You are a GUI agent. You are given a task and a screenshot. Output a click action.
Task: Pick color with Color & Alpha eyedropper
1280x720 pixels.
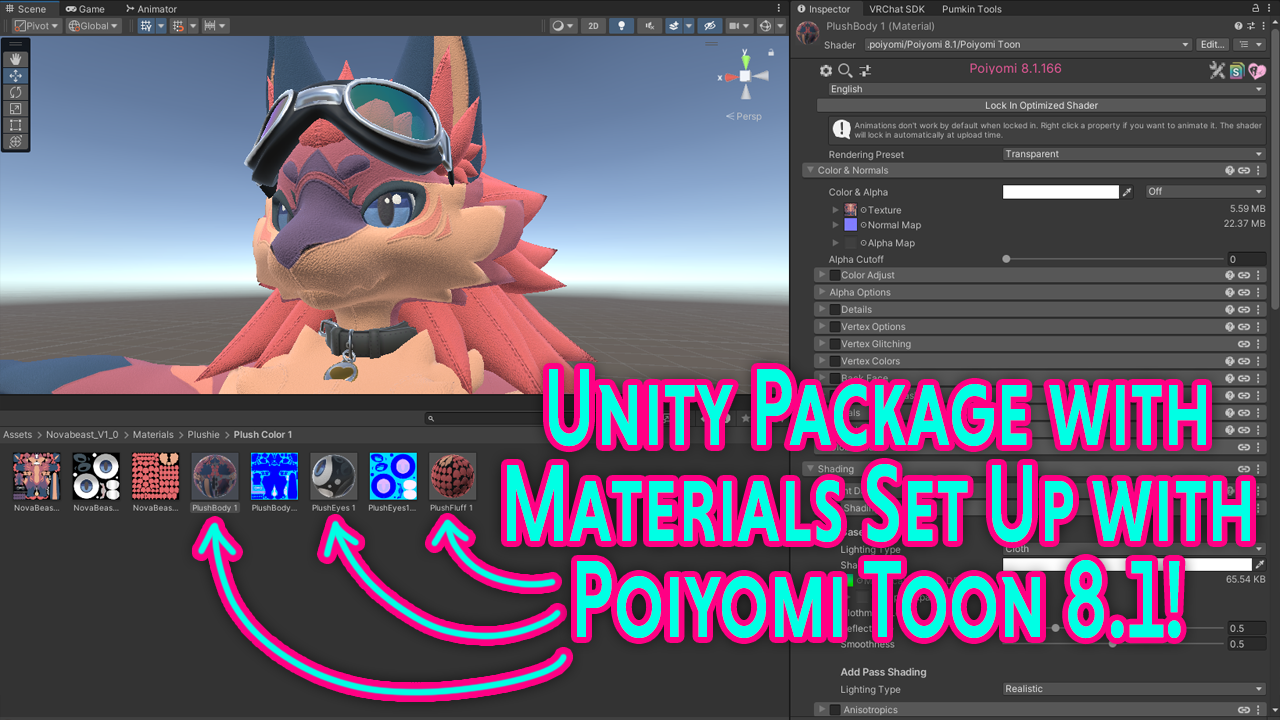(x=1128, y=192)
